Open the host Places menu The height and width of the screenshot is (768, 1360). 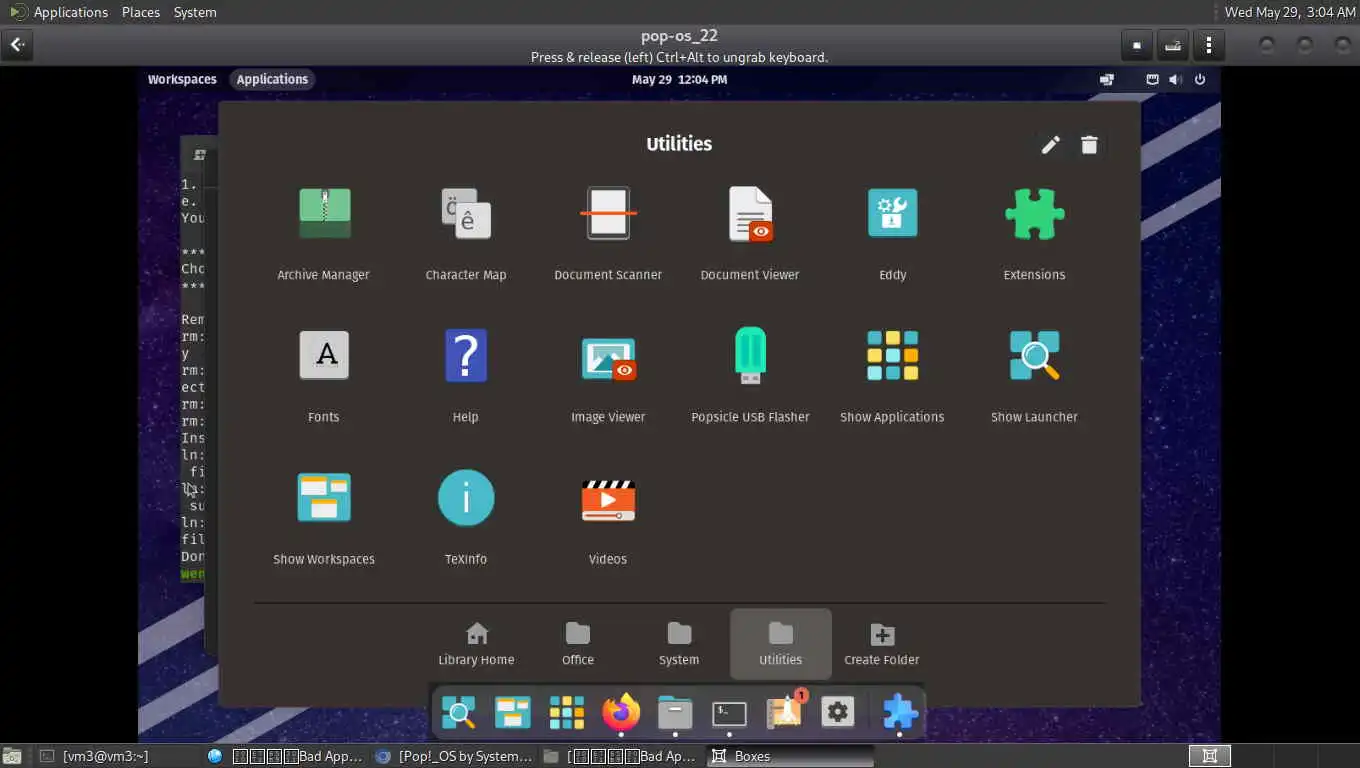point(141,12)
